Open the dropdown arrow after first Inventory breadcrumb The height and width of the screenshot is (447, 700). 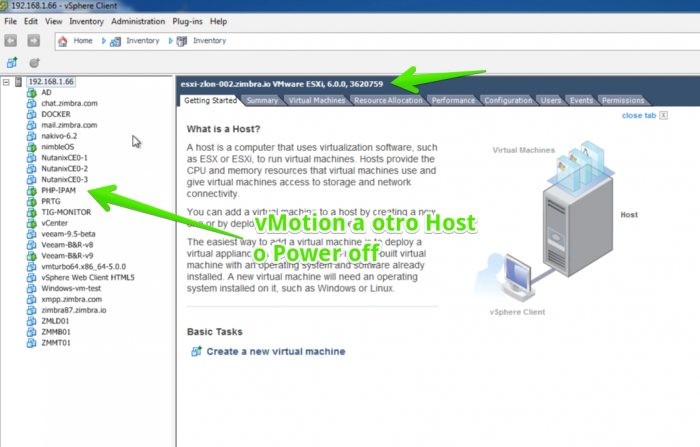click(170, 41)
